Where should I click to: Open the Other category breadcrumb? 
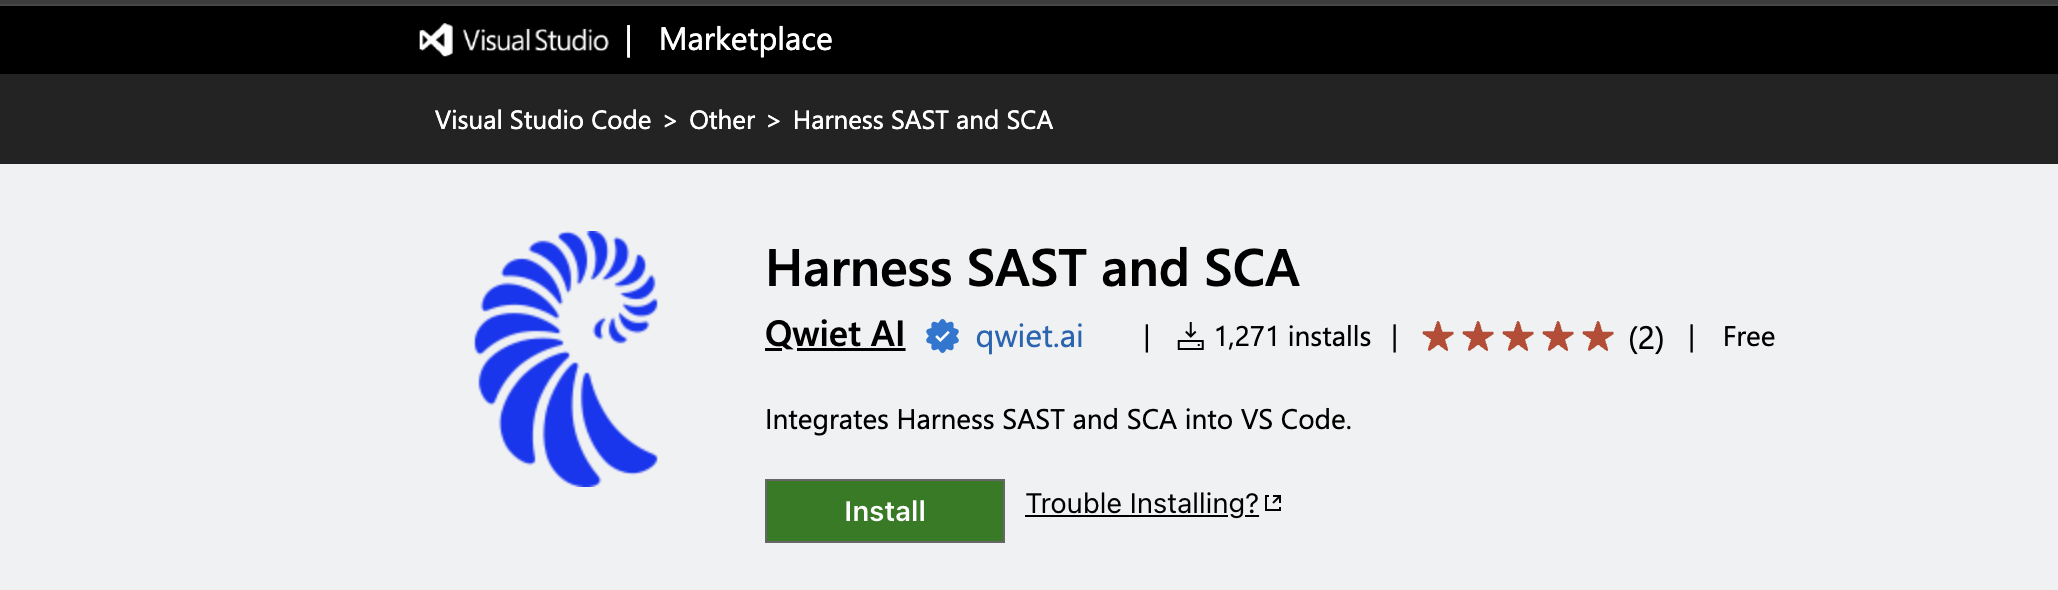click(x=722, y=120)
